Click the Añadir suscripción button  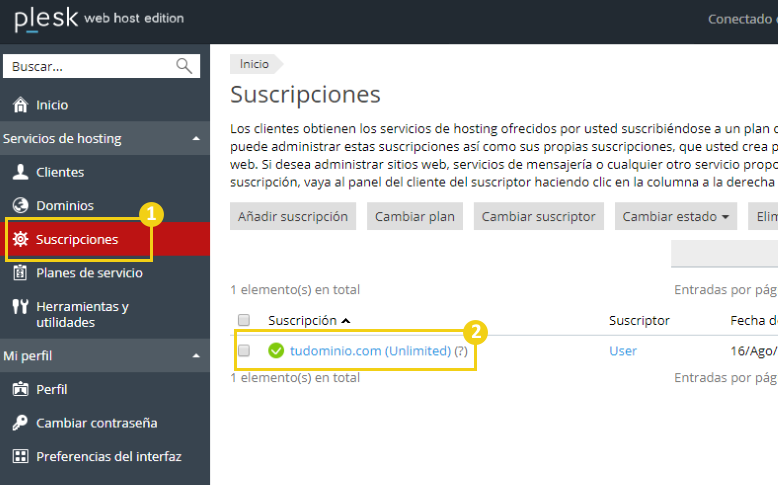click(x=293, y=216)
